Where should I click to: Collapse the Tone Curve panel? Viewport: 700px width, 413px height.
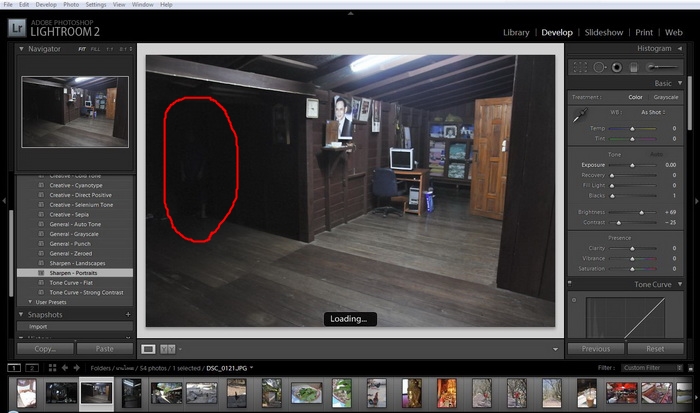tap(680, 284)
